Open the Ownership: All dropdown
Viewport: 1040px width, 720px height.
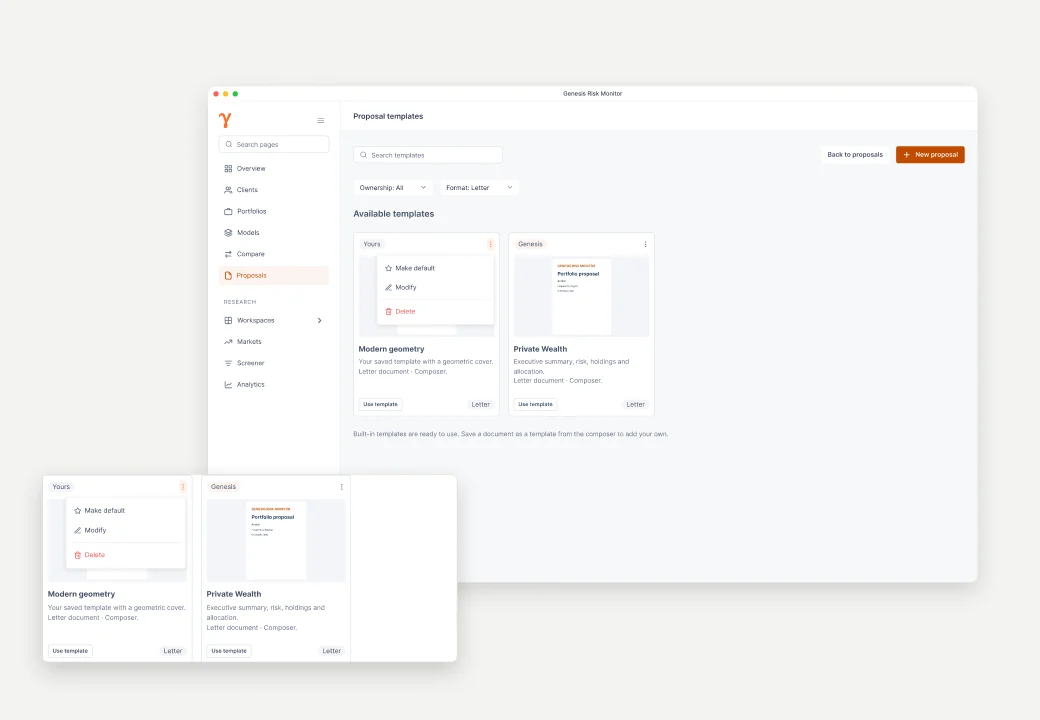[x=393, y=188]
